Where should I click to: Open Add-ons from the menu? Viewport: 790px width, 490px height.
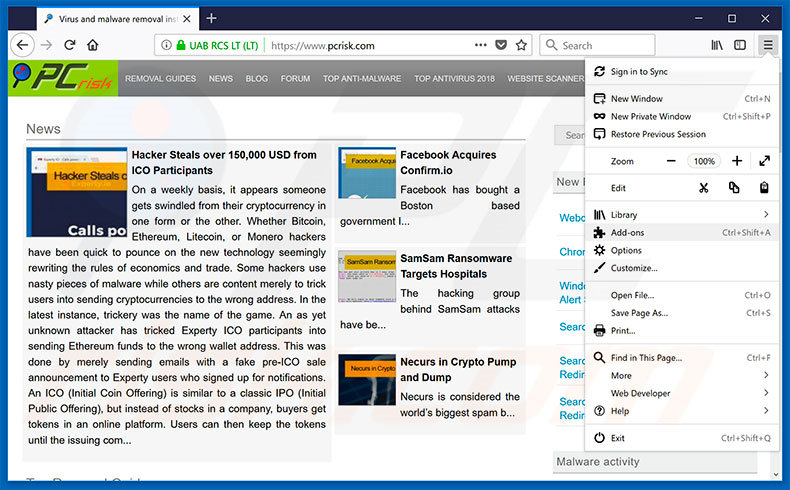pyautogui.click(x=682, y=233)
